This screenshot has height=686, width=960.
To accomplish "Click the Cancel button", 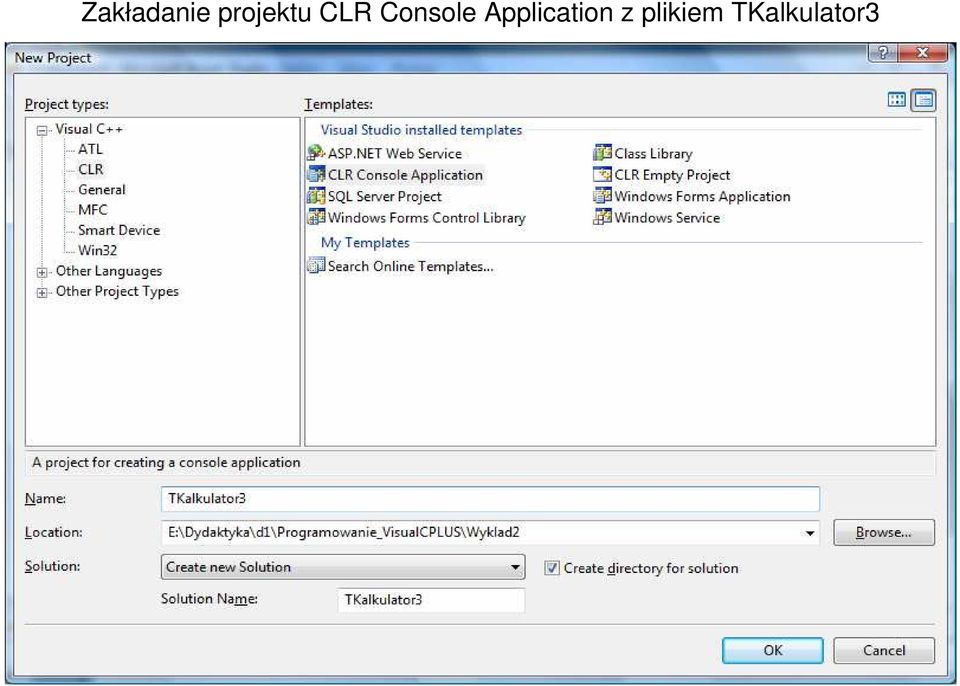I will tap(883, 650).
